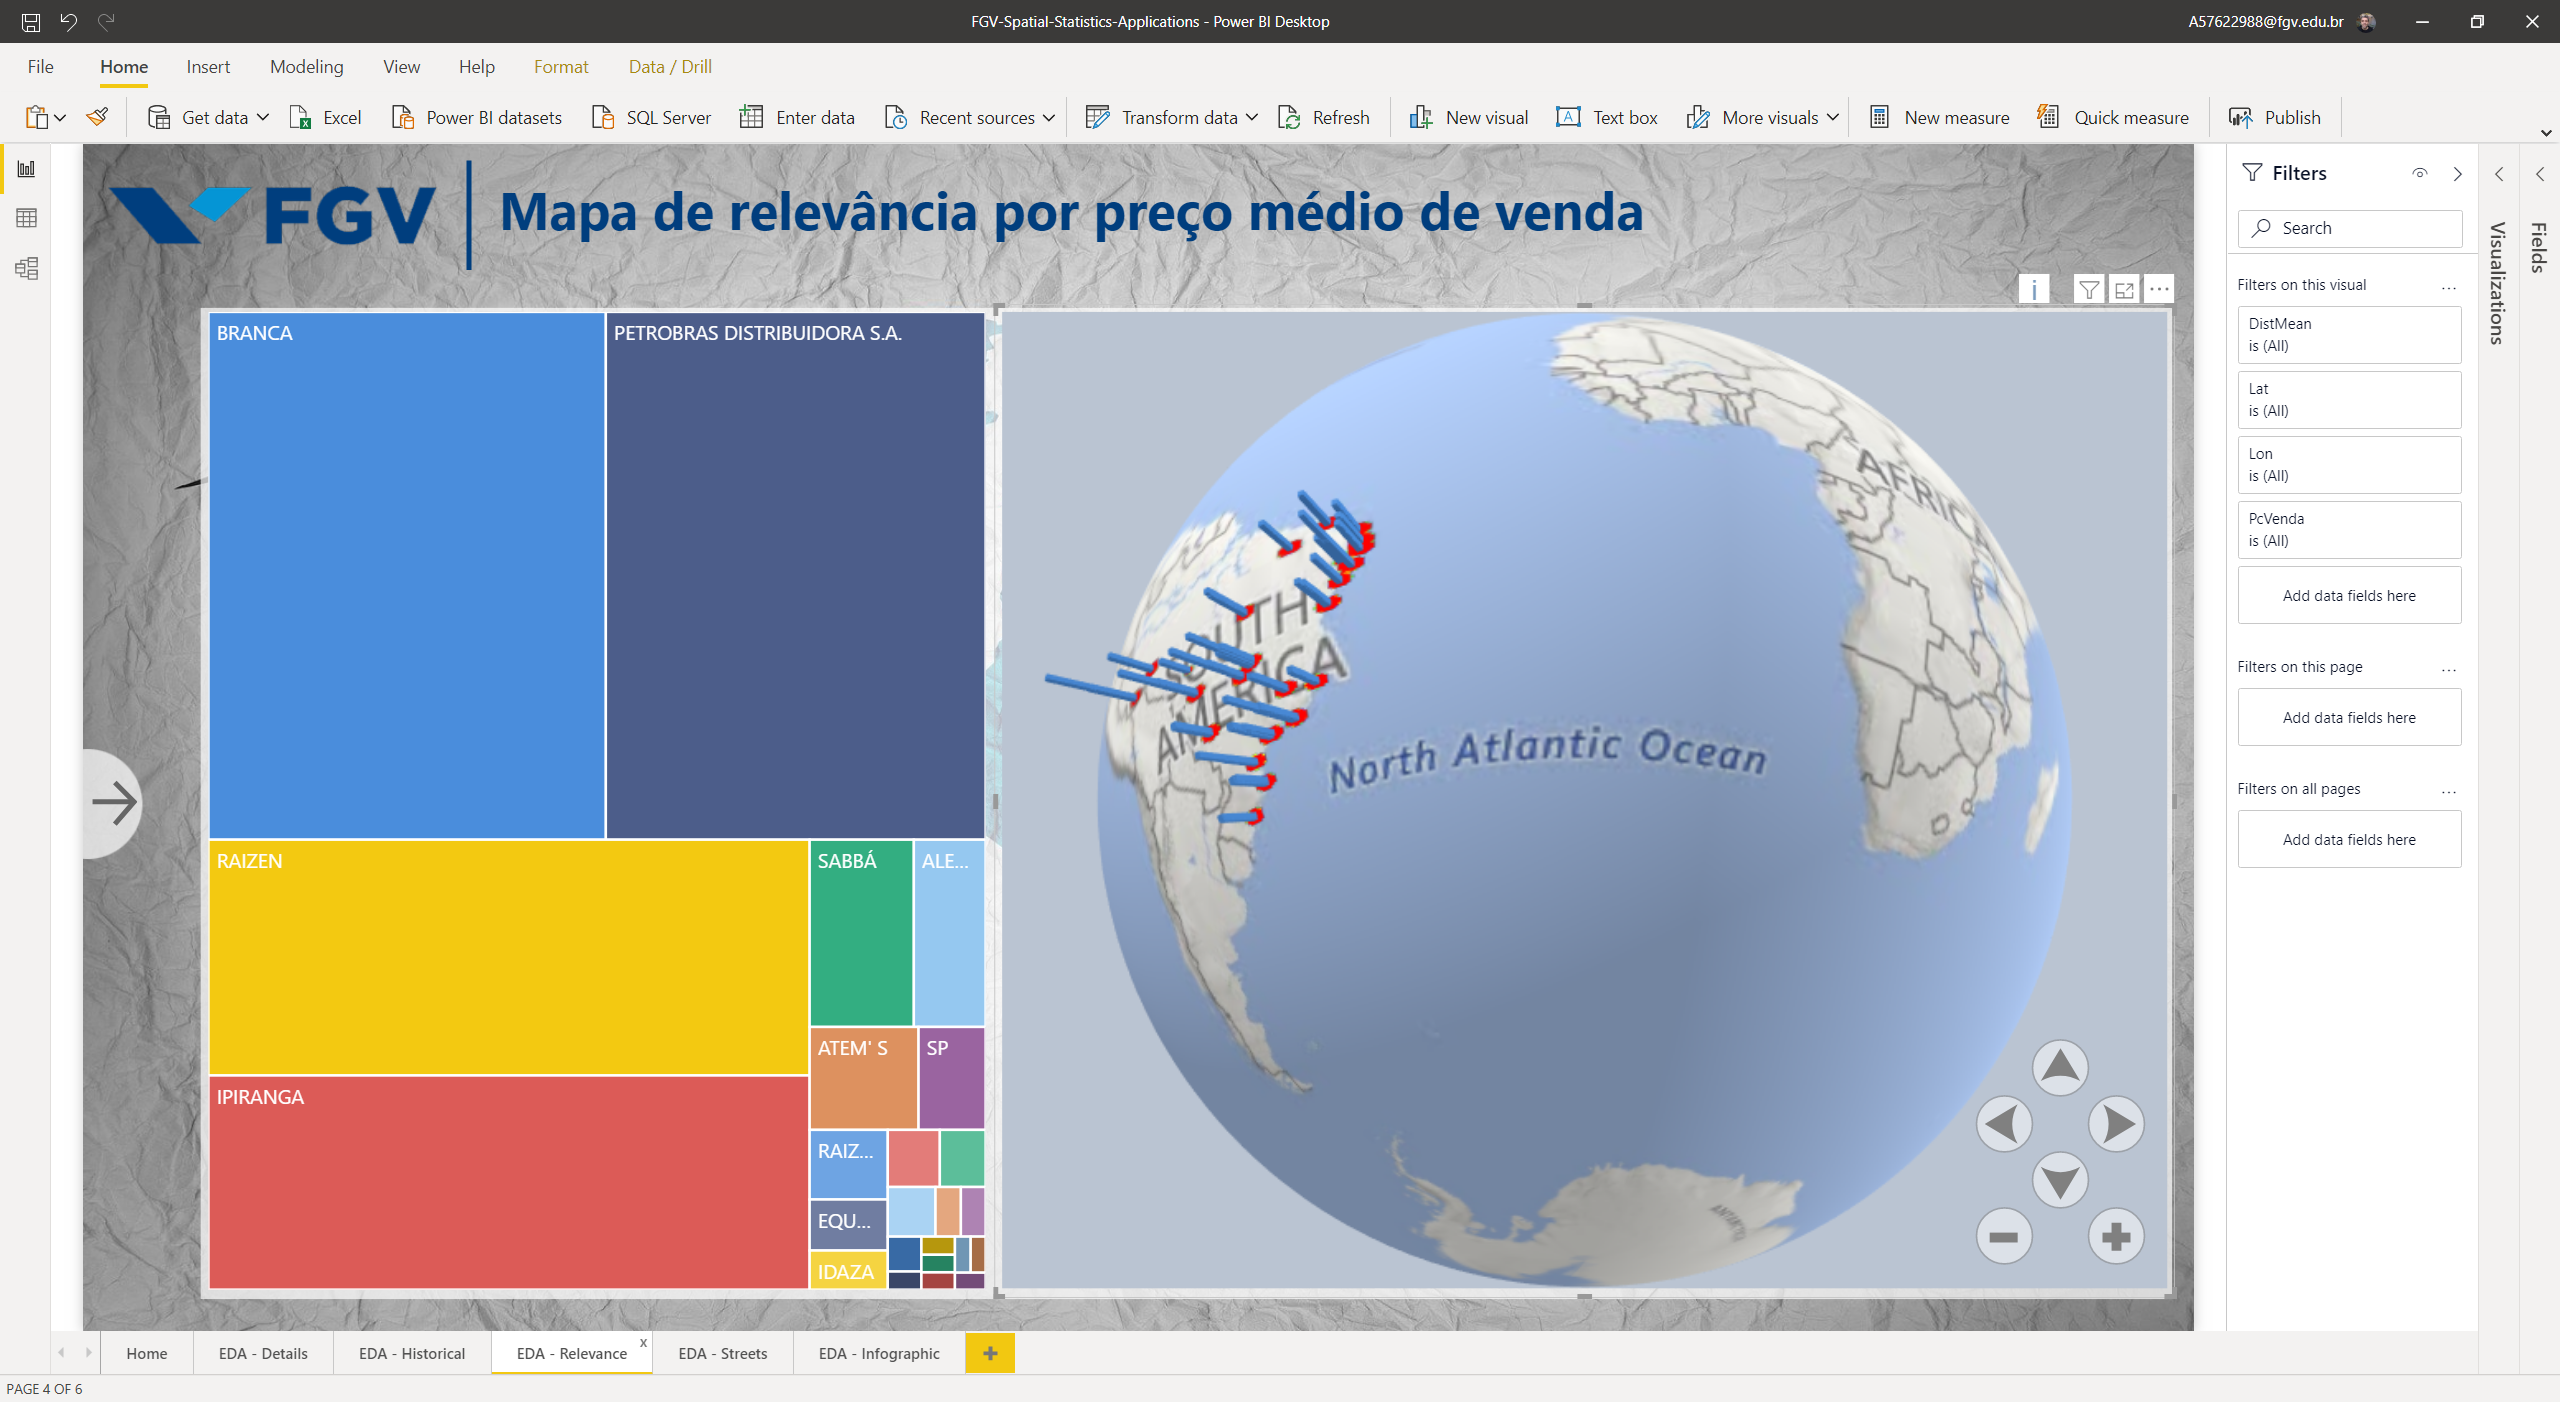Toggle the Filters pane eye visibility icon

pos(2419,173)
